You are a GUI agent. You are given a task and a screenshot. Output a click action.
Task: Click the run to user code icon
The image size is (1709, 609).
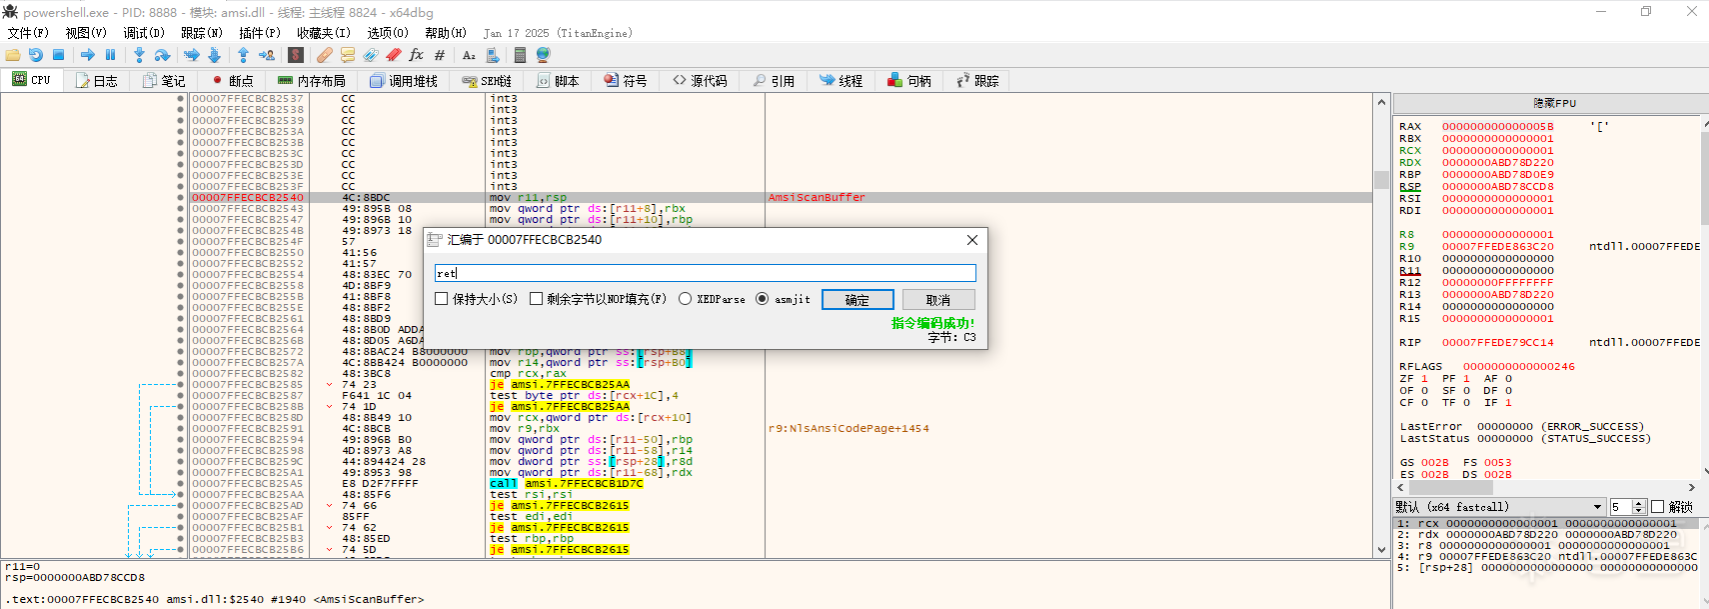[x=266, y=55]
